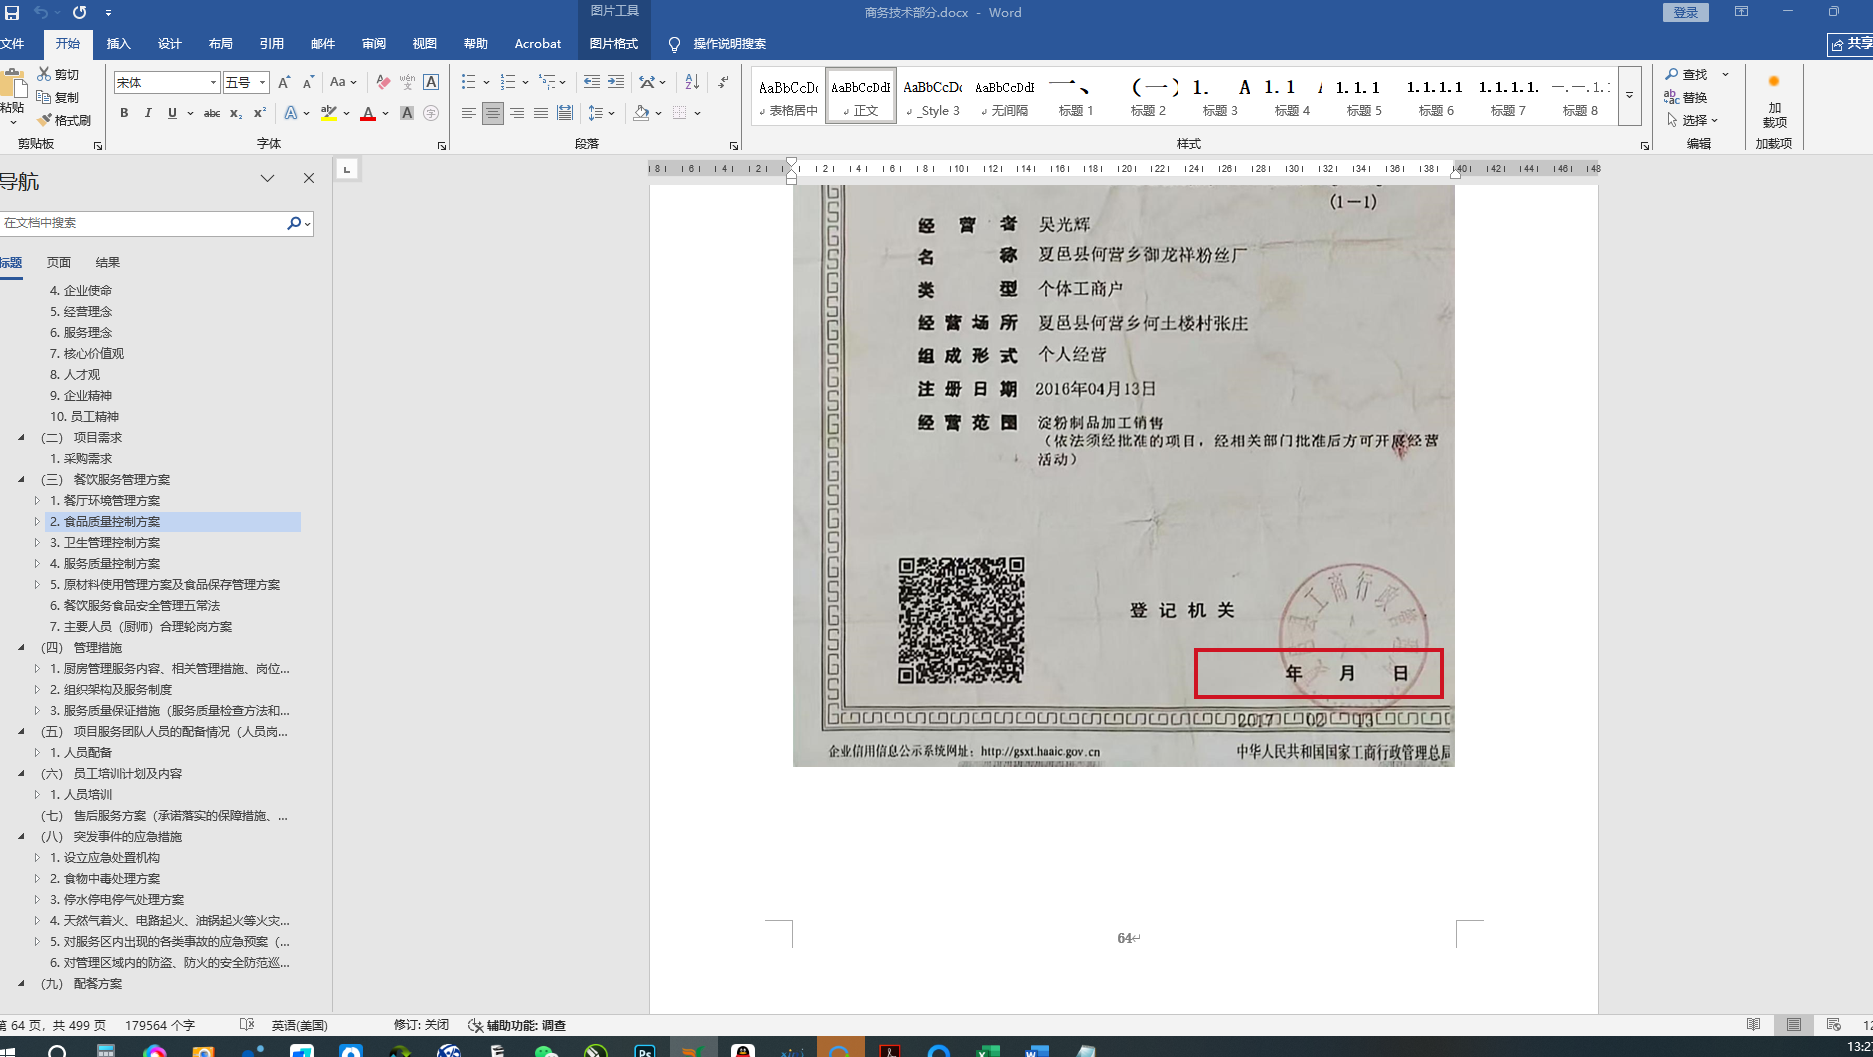Apply the 无间隔 style
Viewport: 1873px width, 1057px height.
pyautogui.click(x=1005, y=96)
